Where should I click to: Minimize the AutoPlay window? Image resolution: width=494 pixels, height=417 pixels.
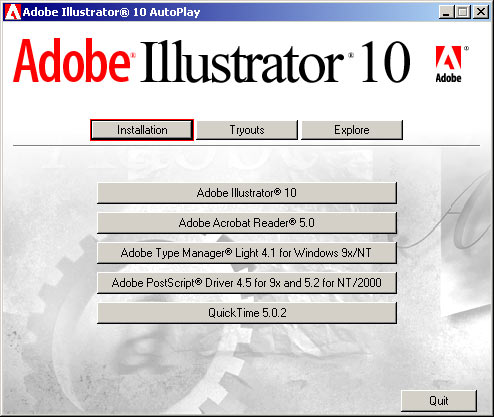(446, 12)
